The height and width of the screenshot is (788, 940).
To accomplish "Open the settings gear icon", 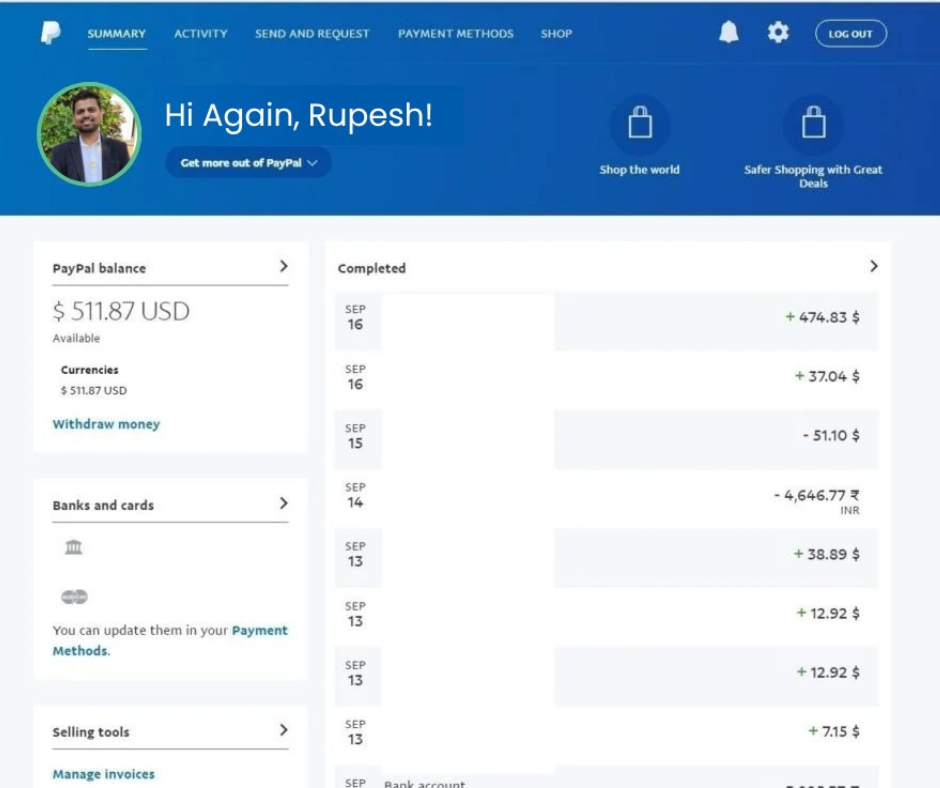I will [778, 32].
